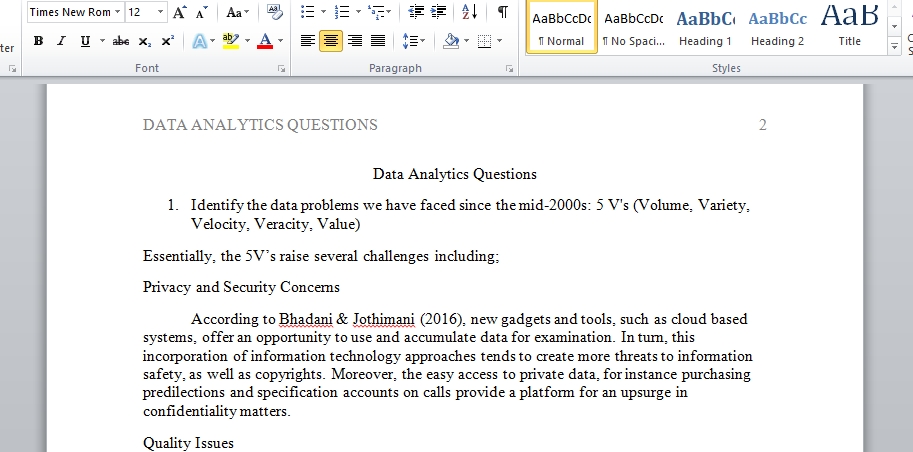The width and height of the screenshot is (913, 452).
Task: Click the misspelled word Jothimani
Action: point(384,319)
